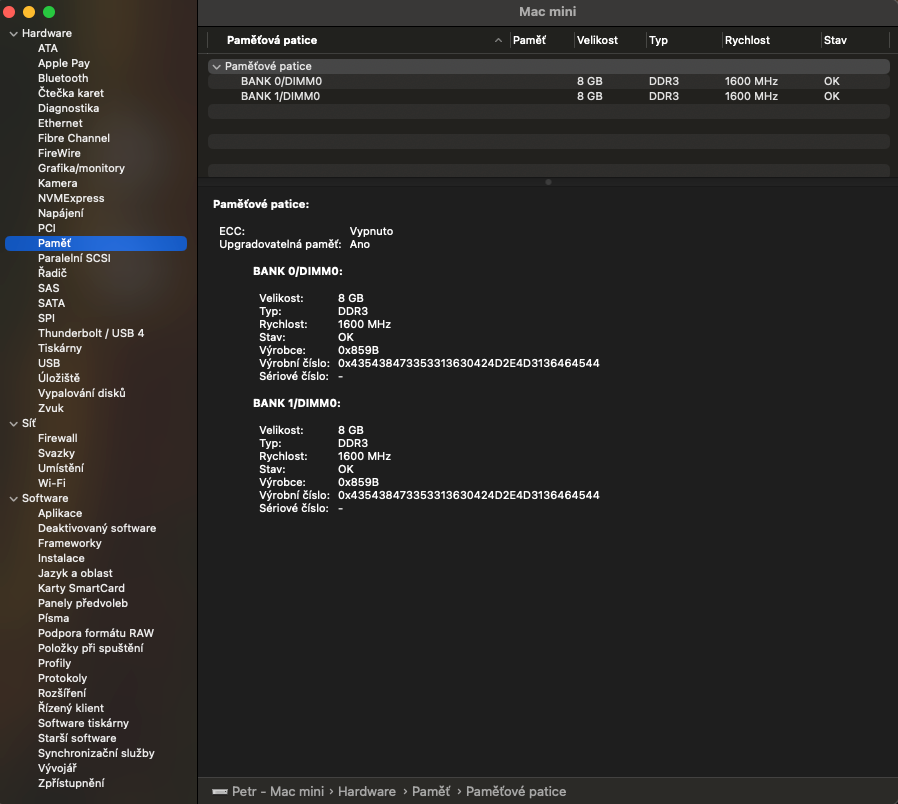The image size is (898, 804).
Task: Select PCI in the sidebar
Action: click(46, 228)
